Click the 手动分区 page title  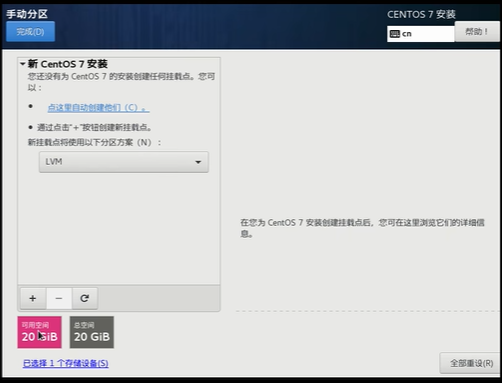pos(27,14)
